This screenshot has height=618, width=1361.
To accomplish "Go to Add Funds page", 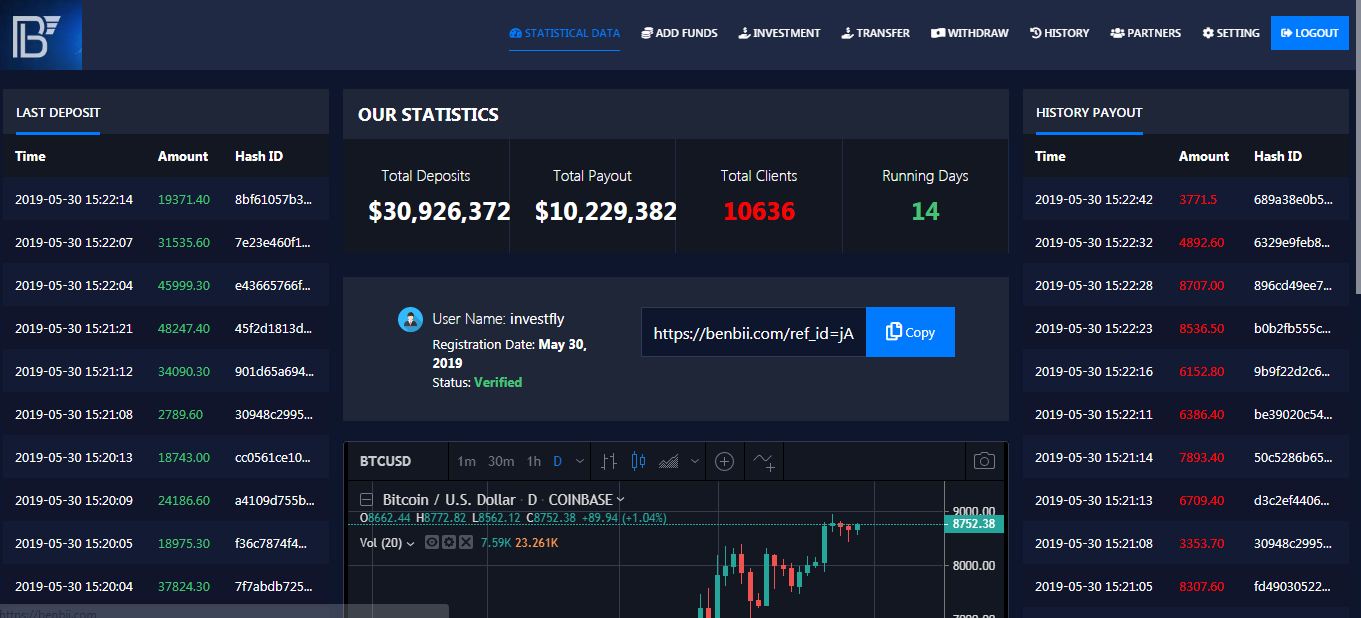I will coord(679,33).
